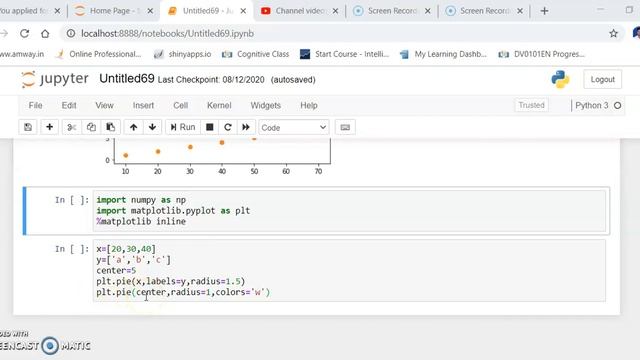Cut selected cells with scissors icon
Image resolution: width=640 pixels, height=360 pixels.
pyautogui.click(x=71, y=127)
